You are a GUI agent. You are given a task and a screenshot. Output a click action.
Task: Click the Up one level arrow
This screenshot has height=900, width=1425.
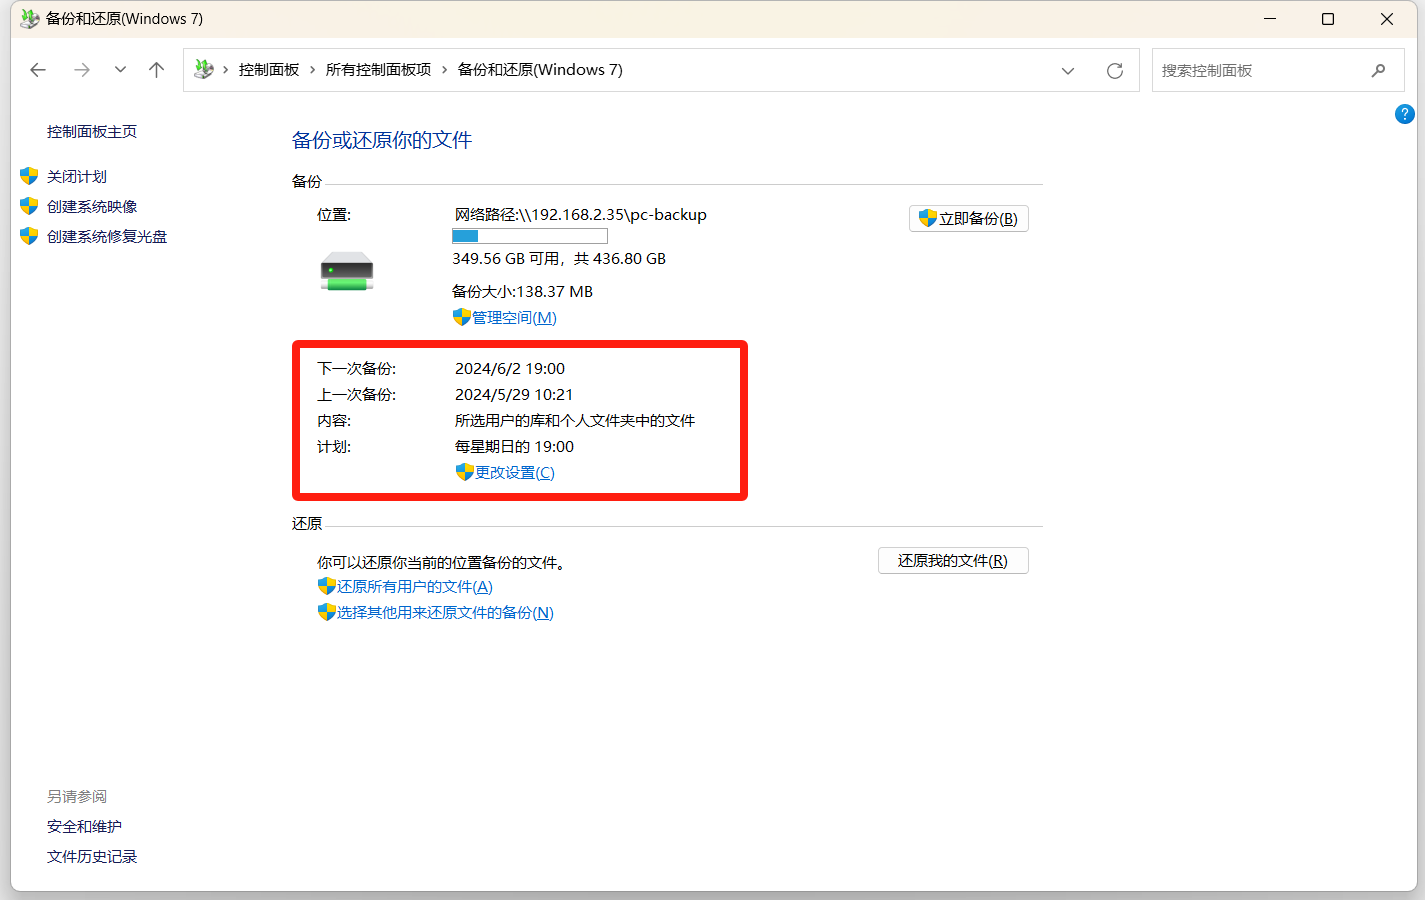click(156, 70)
